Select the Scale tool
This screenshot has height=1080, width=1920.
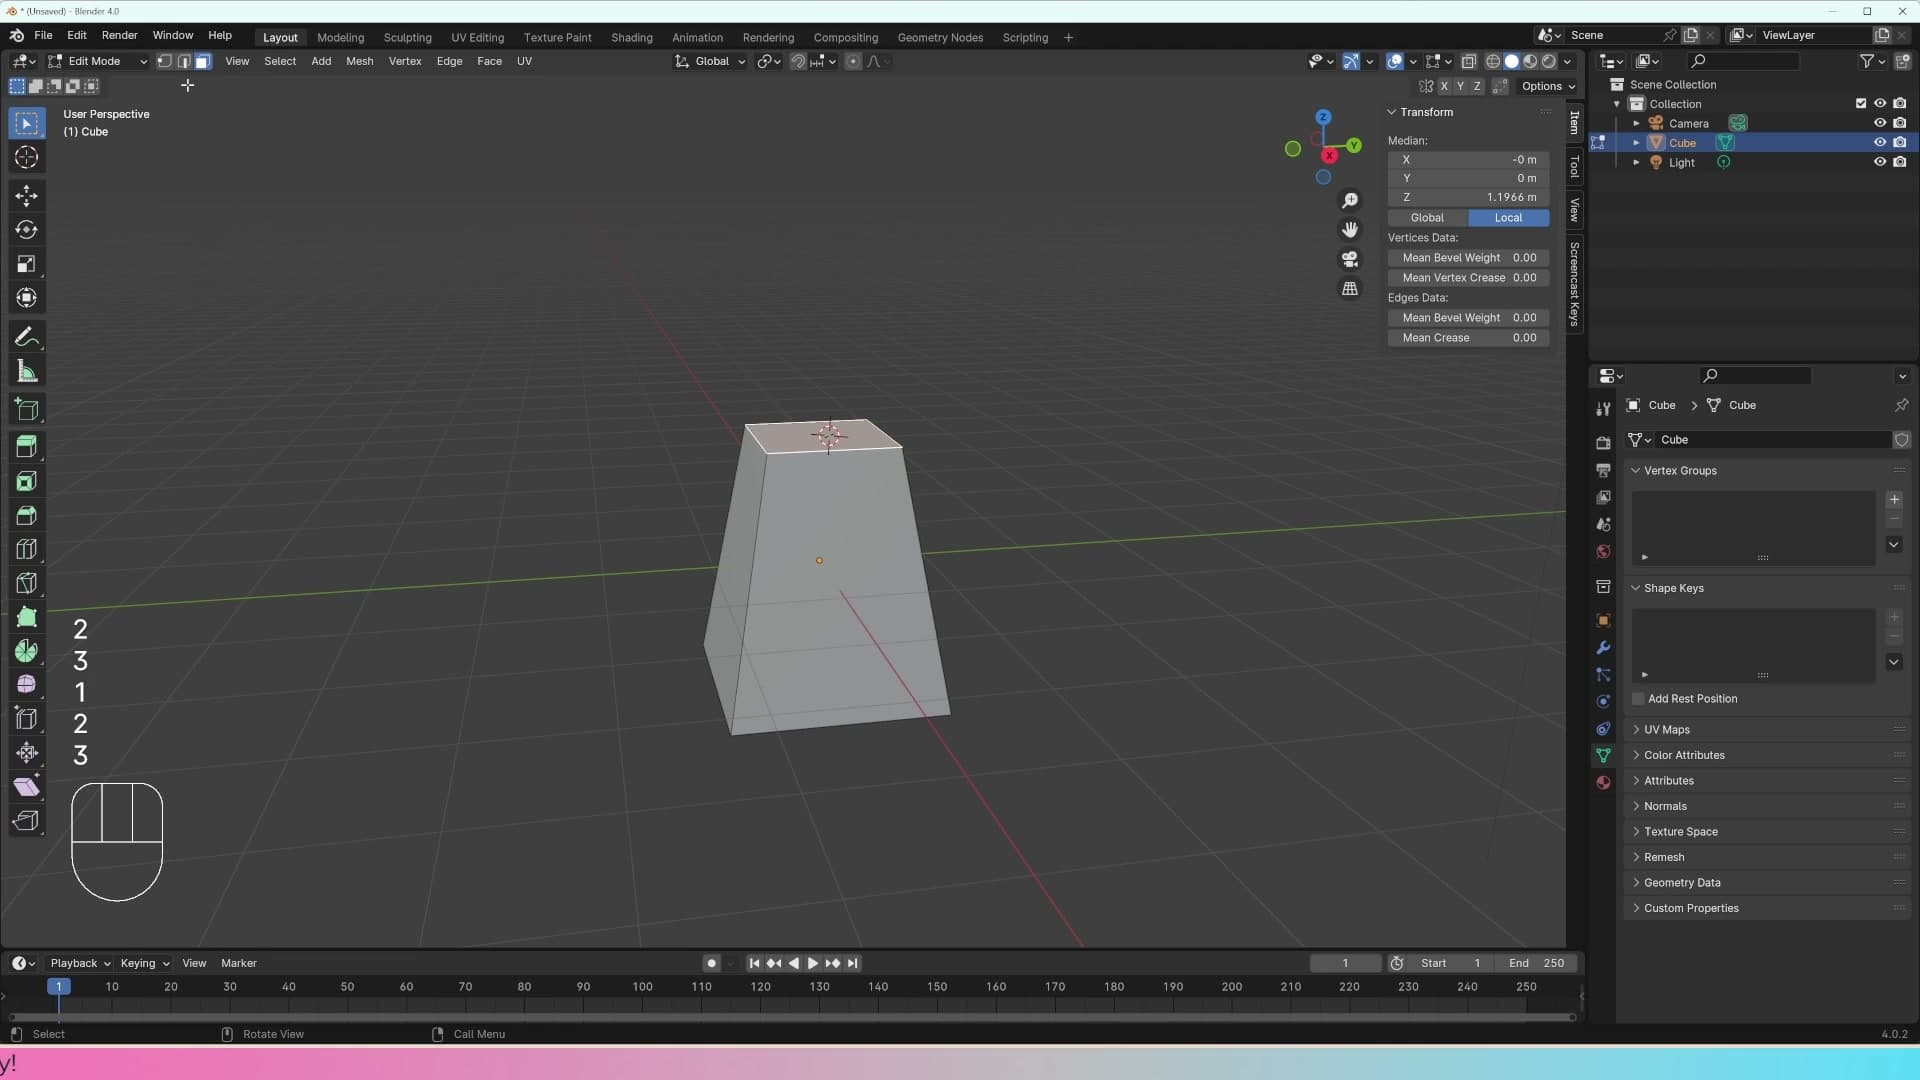(x=27, y=264)
